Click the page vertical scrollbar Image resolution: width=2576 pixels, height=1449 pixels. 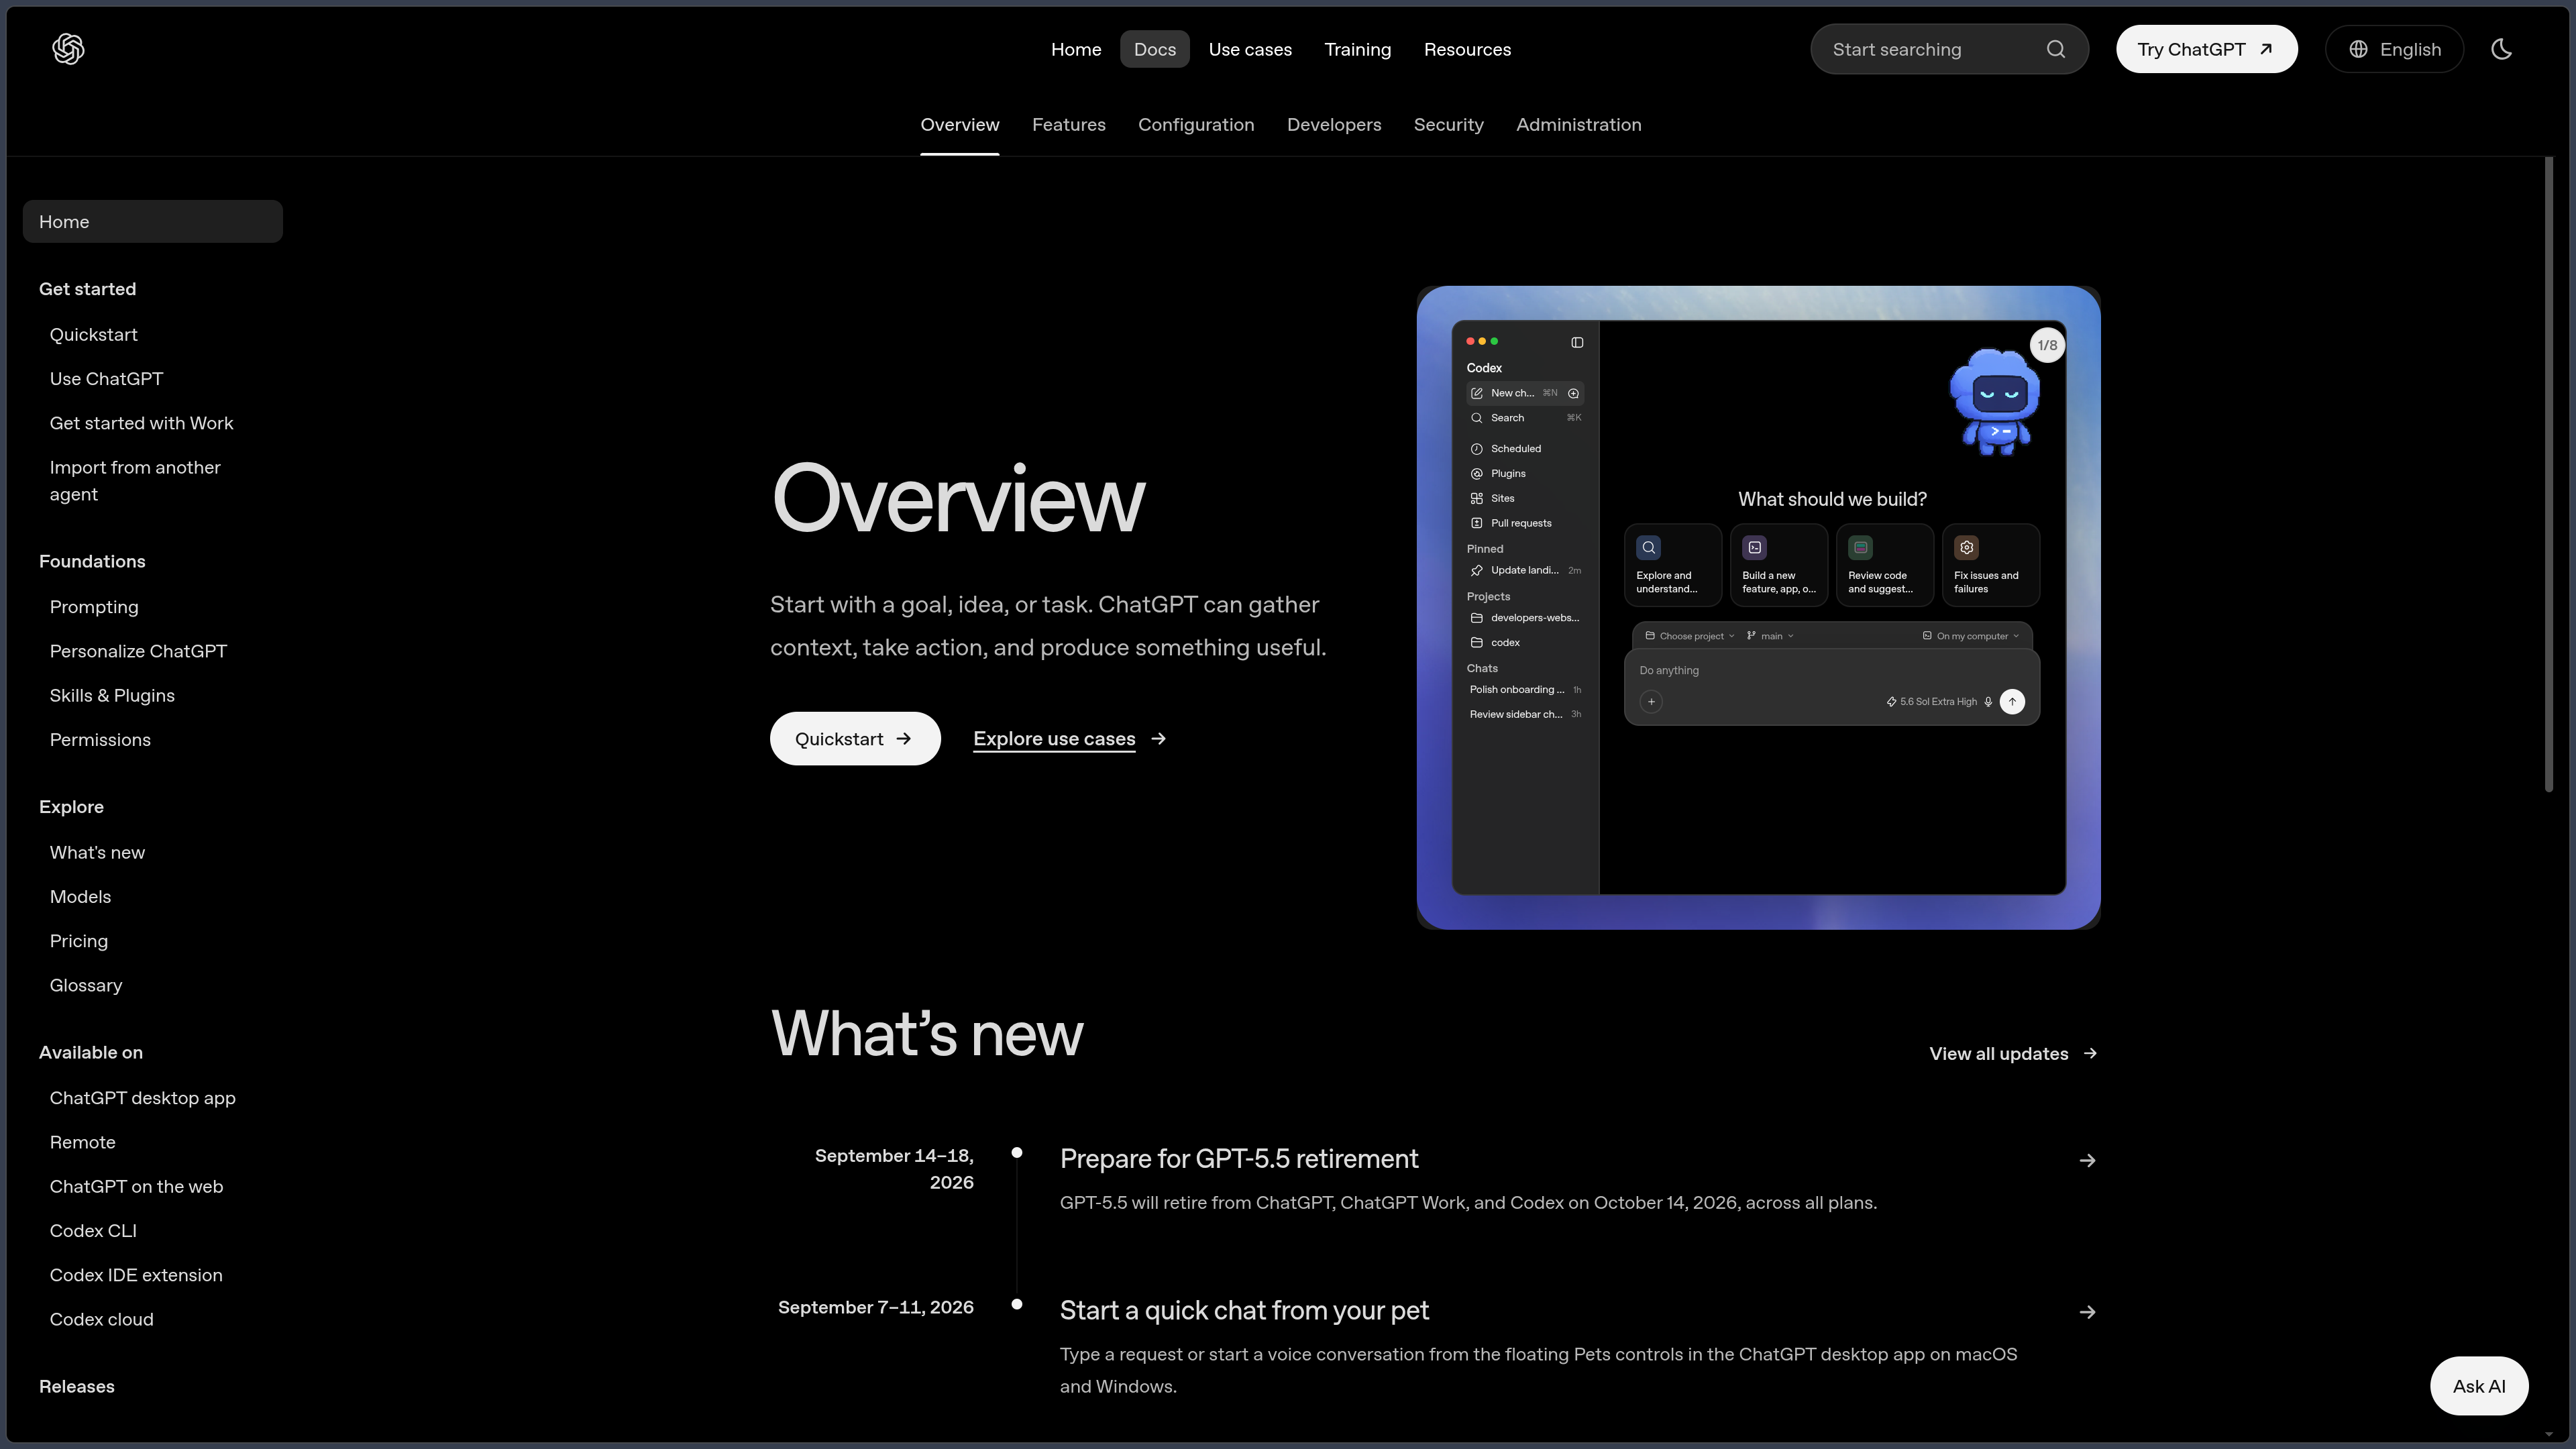tap(2548, 475)
